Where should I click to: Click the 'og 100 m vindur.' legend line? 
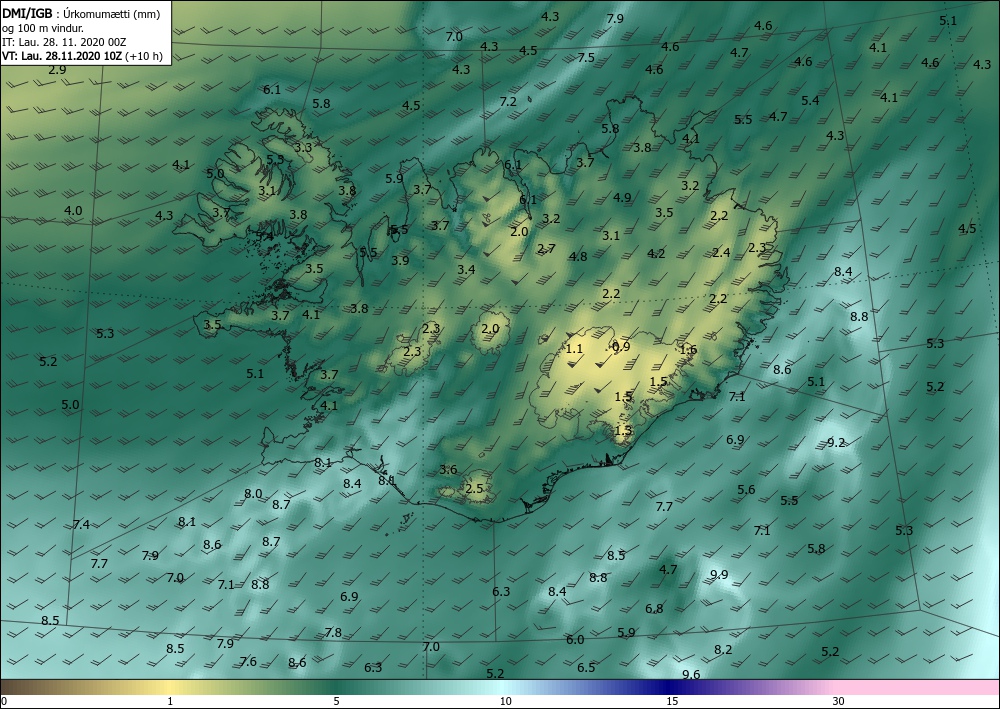point(43,27)
